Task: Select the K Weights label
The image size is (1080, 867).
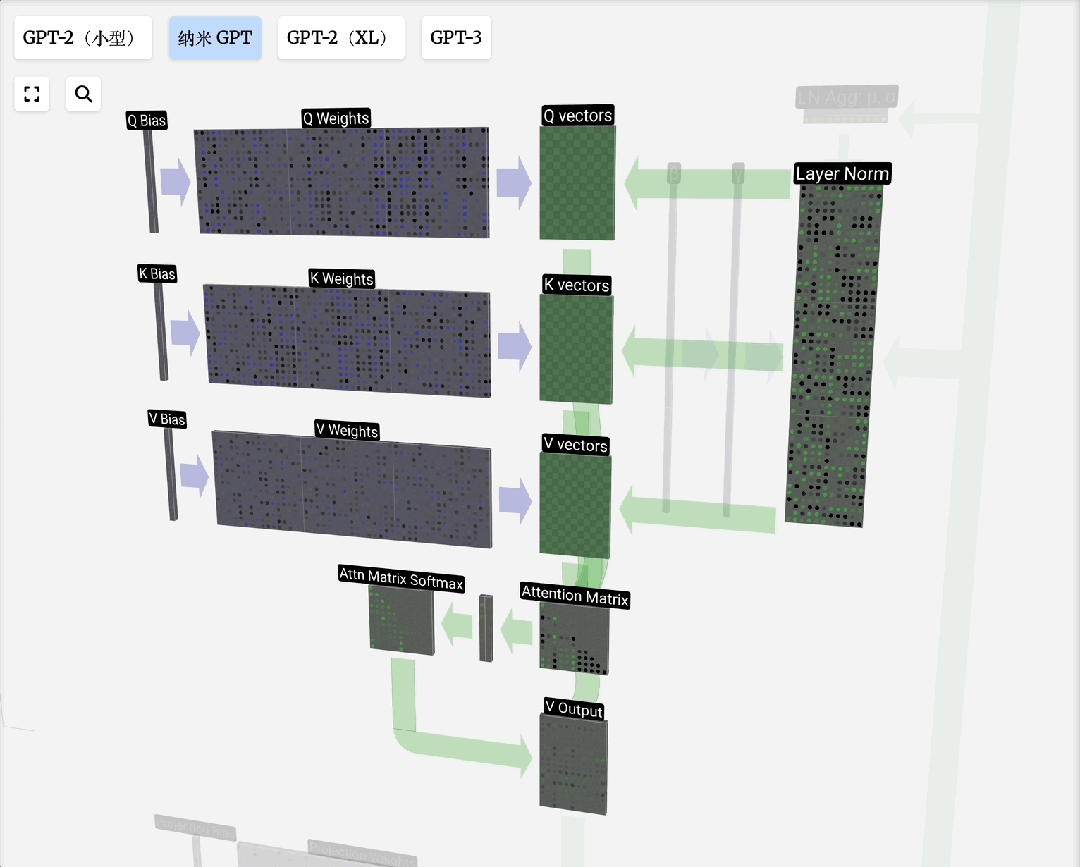Action: click(x=342, y=279)
